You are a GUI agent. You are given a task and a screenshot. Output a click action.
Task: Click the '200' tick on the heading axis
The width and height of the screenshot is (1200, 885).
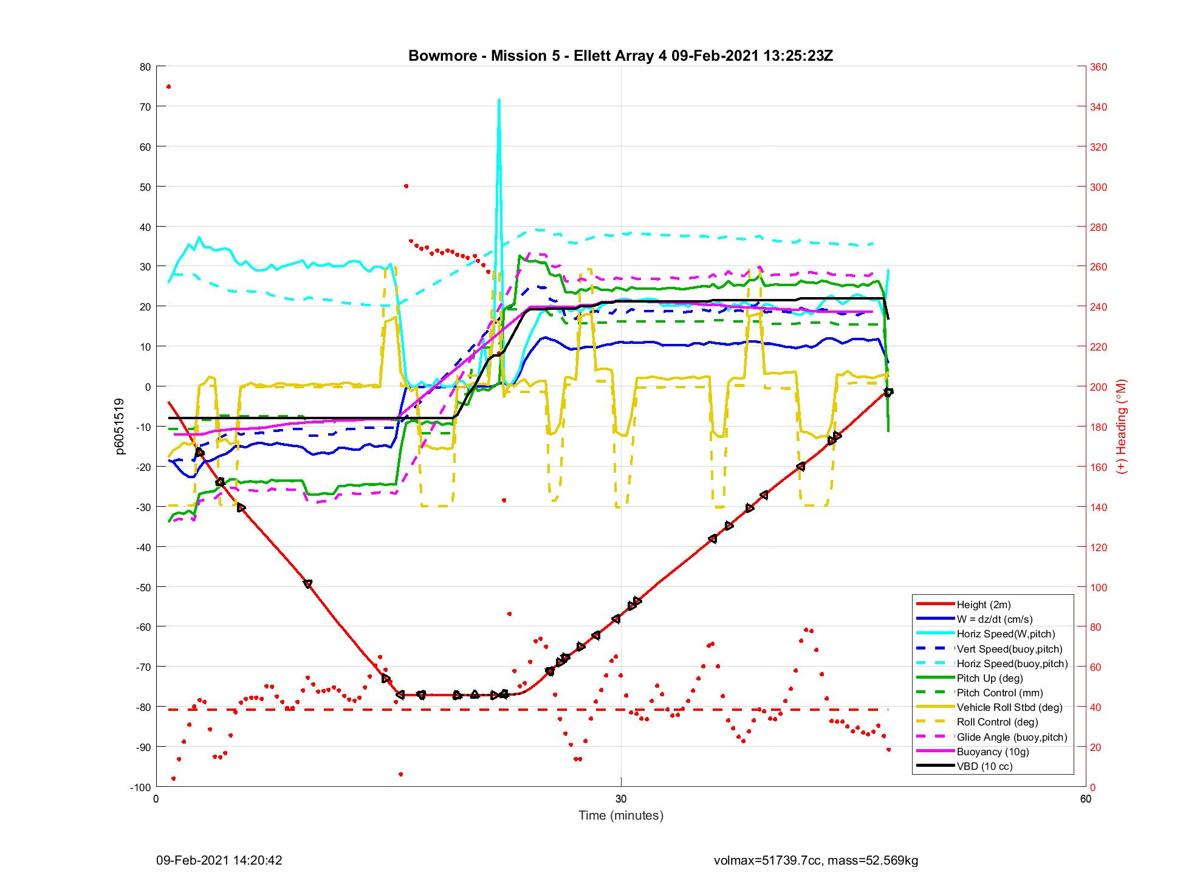1099,387
